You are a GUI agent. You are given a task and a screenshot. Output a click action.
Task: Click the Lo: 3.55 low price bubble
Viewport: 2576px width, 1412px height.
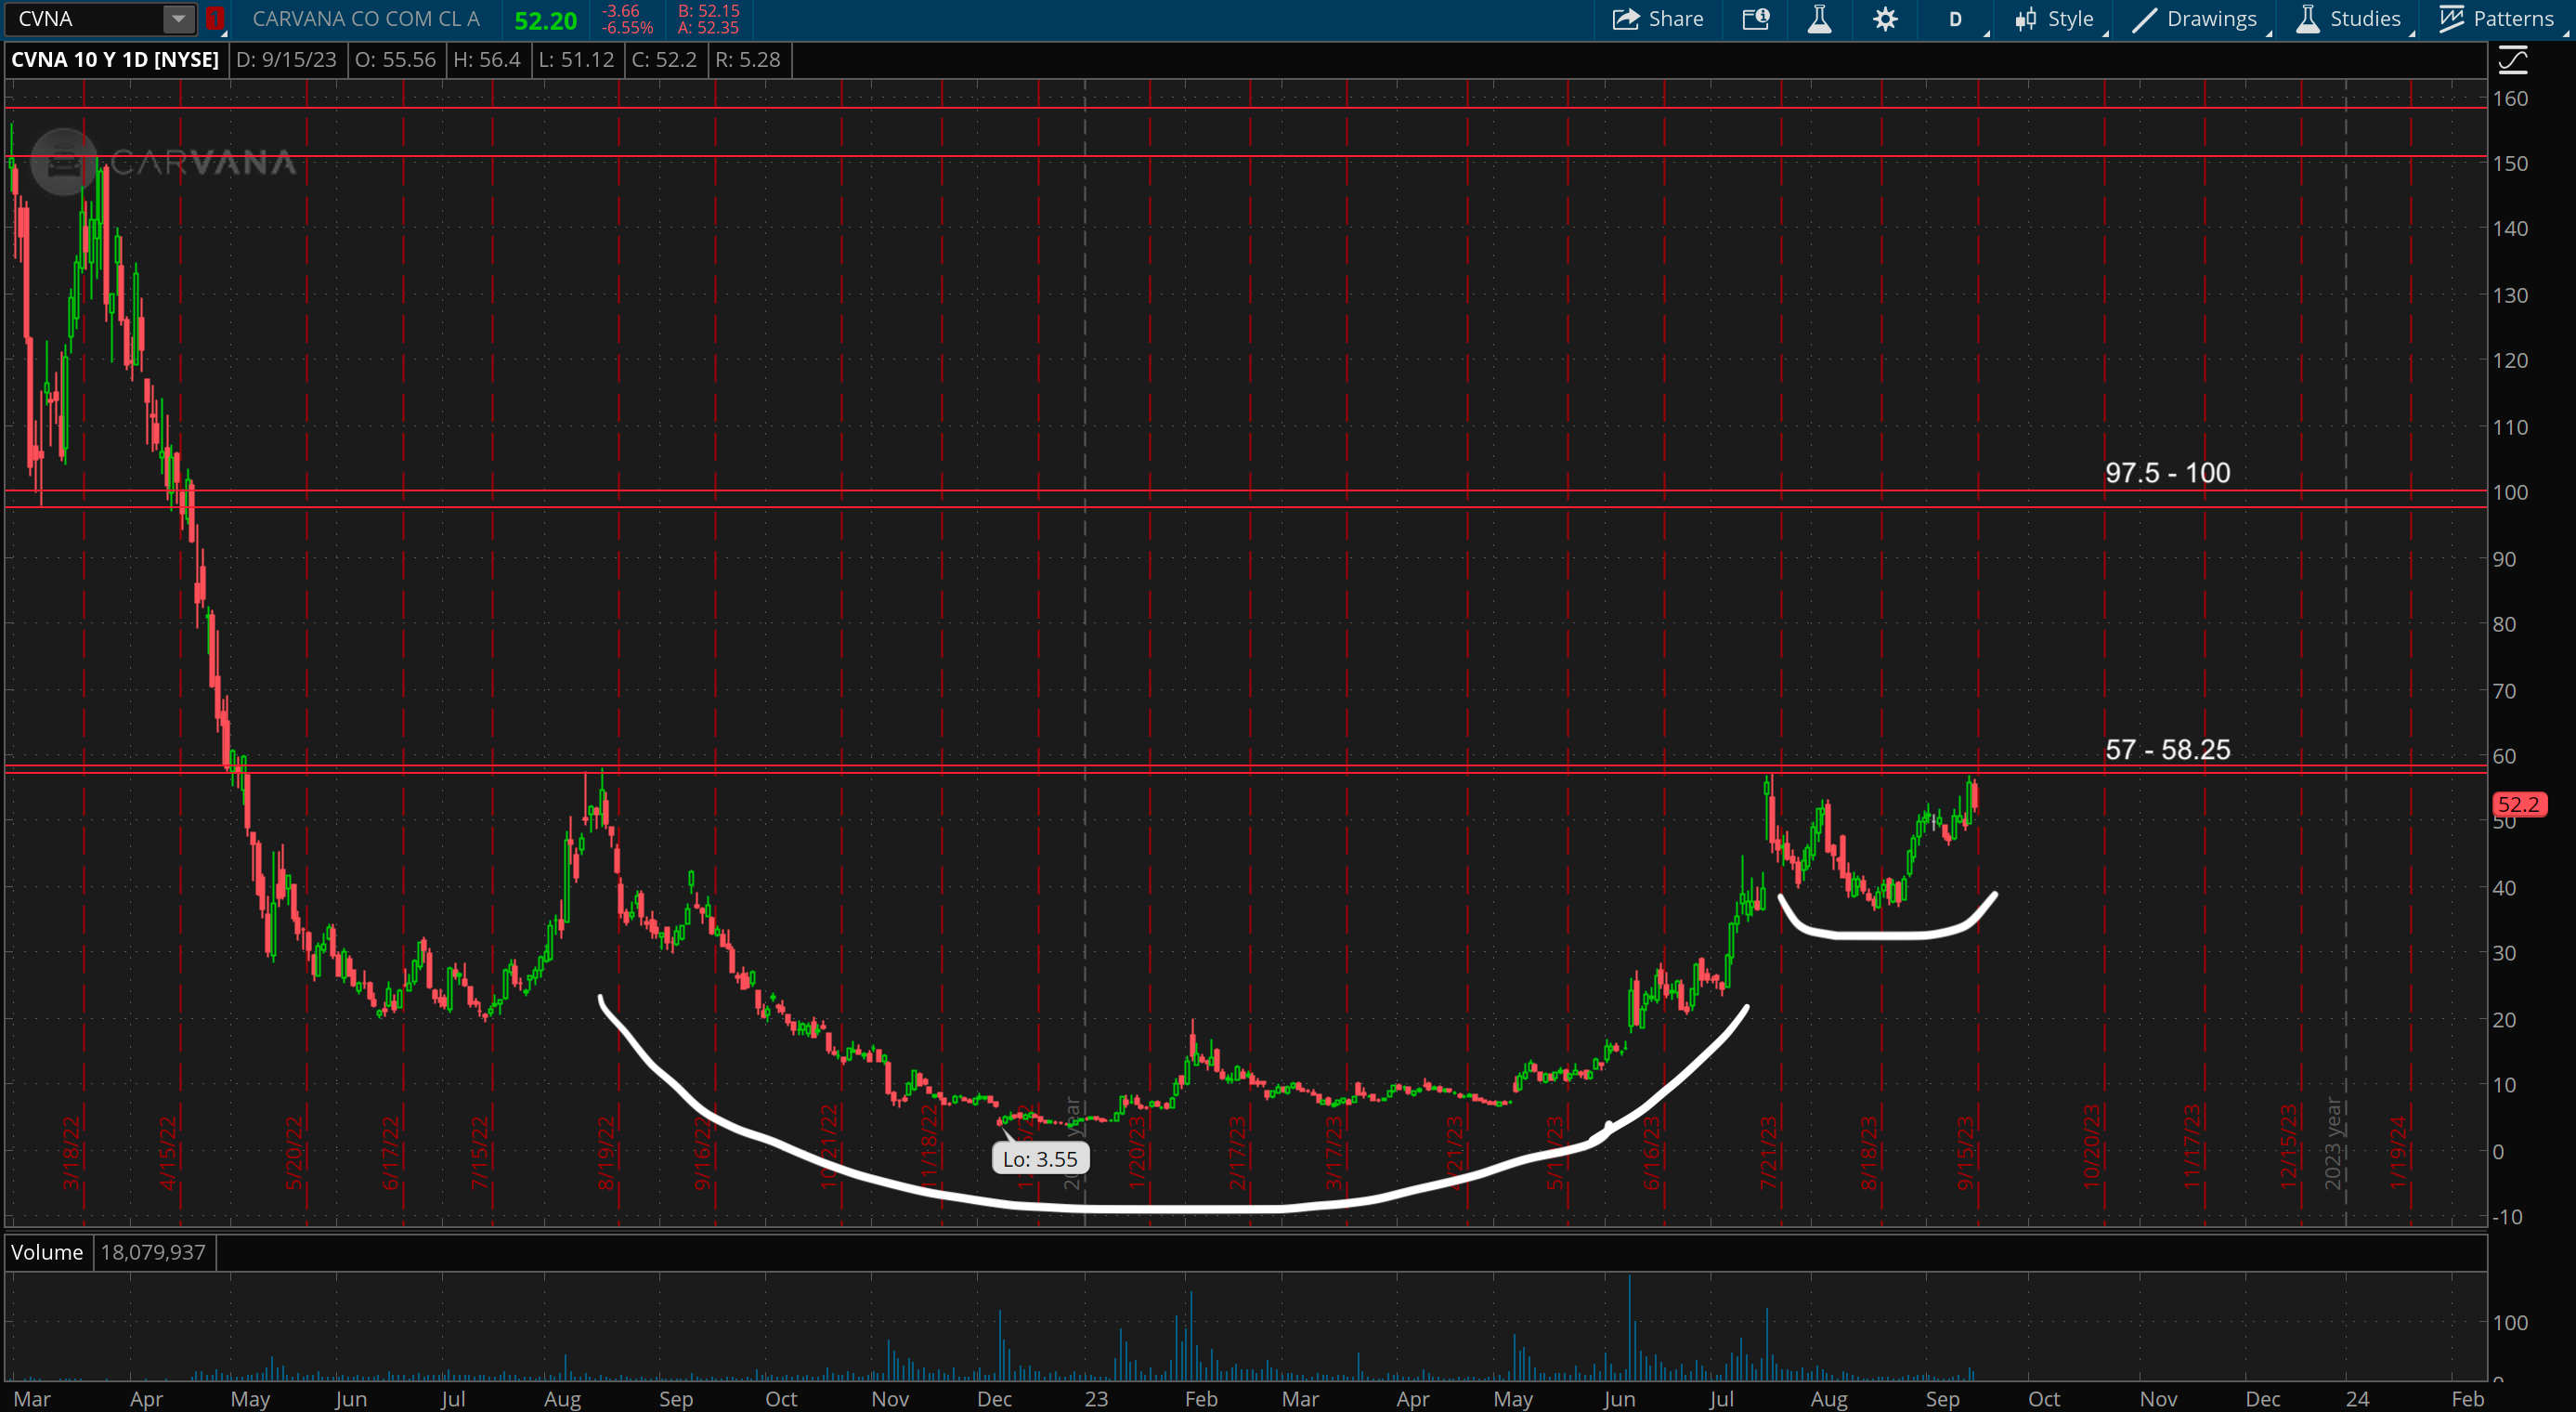click(x=1040, y=1159)
